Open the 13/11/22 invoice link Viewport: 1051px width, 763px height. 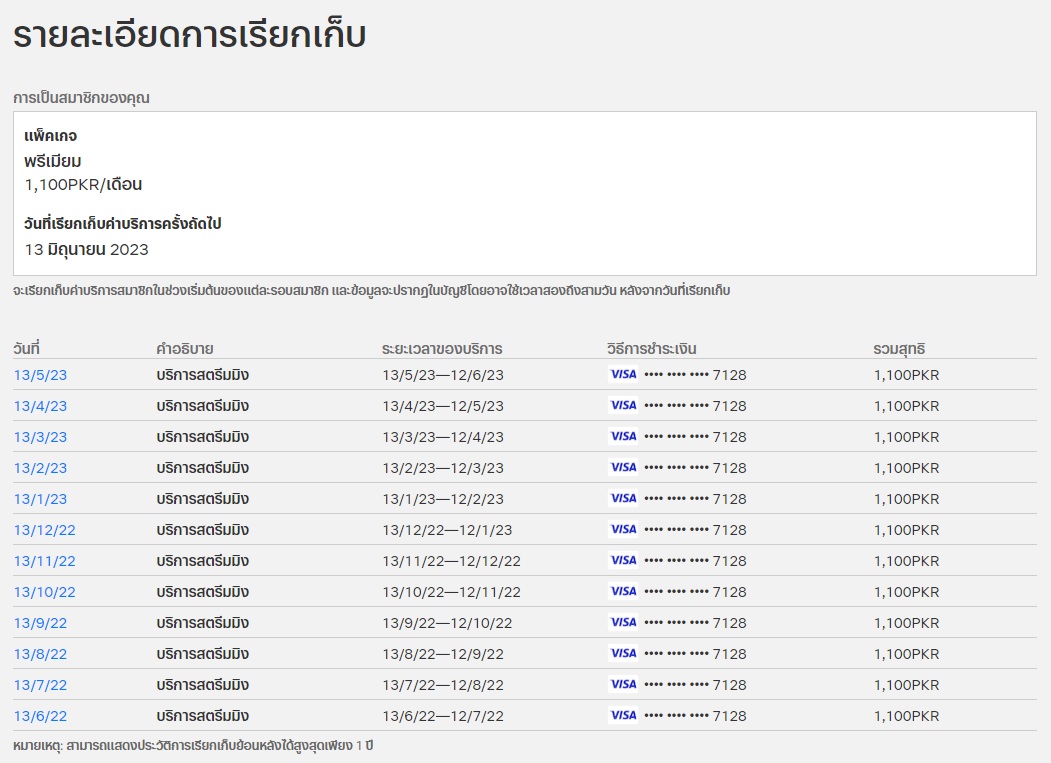[44, 561]
